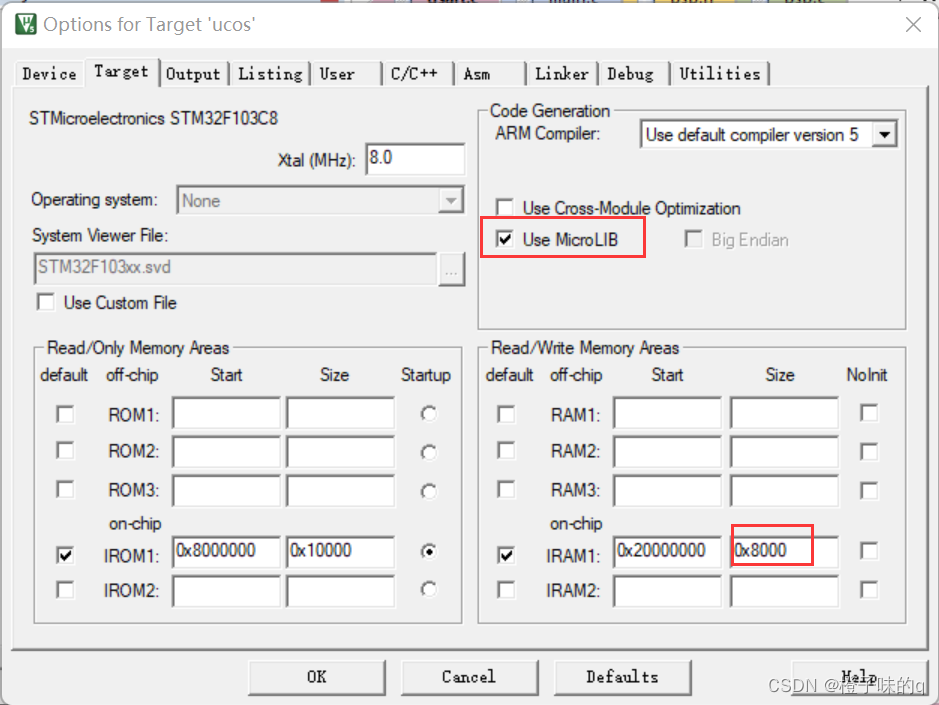Open the Linker tab
Image resolution: width=939 pixels, height=705 pixels.
pos(562,74)
